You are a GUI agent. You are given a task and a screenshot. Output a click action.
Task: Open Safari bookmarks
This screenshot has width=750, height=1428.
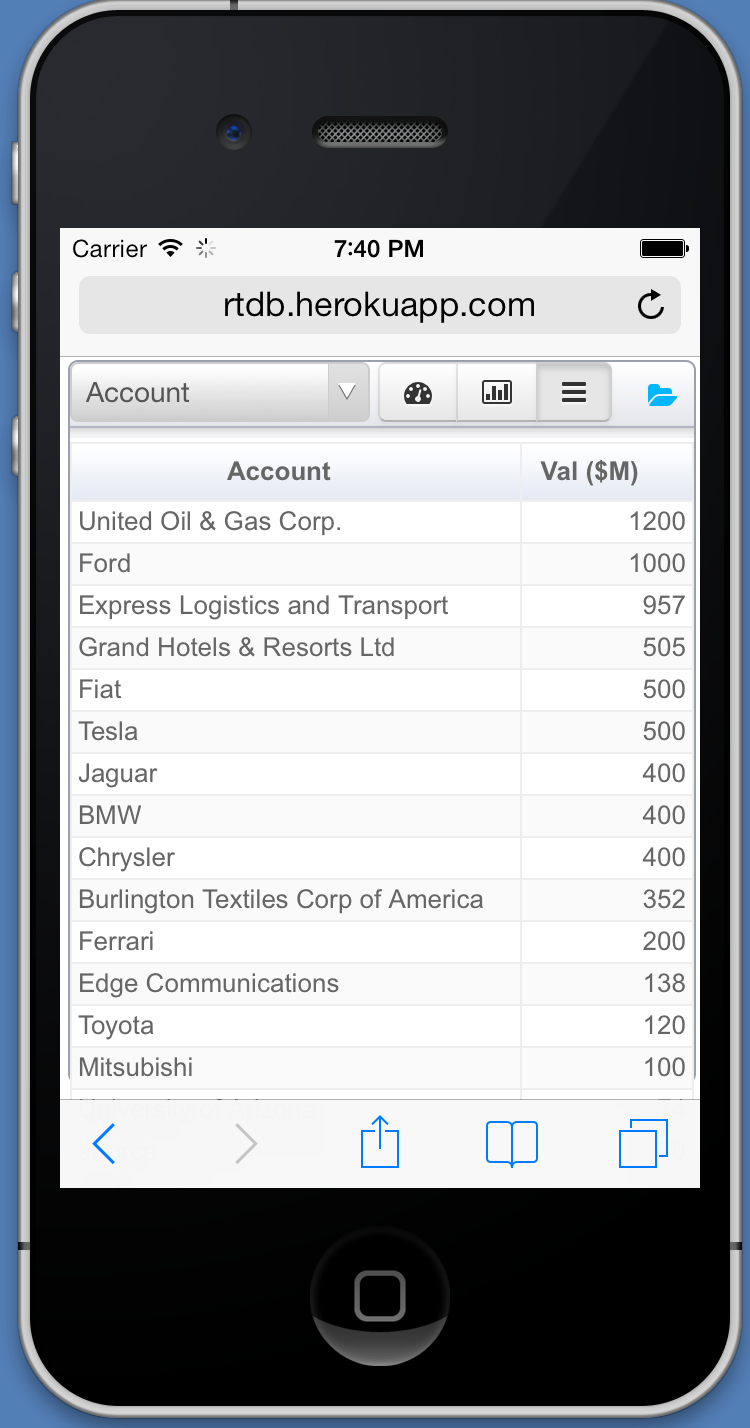(512, 1143)
